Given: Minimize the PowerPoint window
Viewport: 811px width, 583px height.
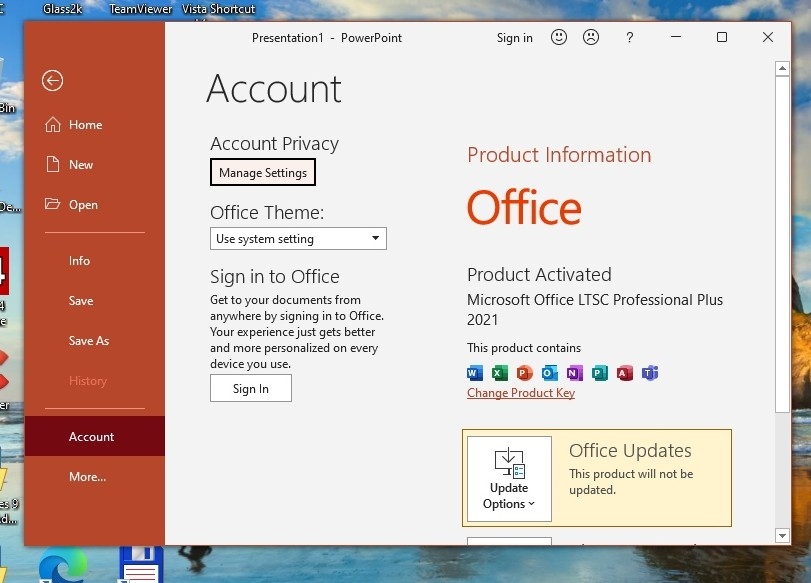Looking at the screenshot, I should (x=675, y=37).
